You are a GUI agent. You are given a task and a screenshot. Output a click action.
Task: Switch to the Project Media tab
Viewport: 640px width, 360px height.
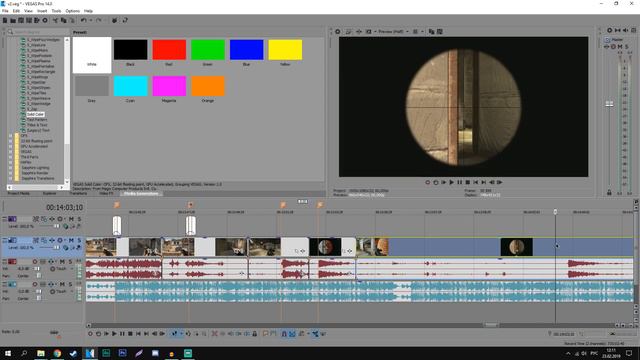pyautogui.click(x=18, y=193)
